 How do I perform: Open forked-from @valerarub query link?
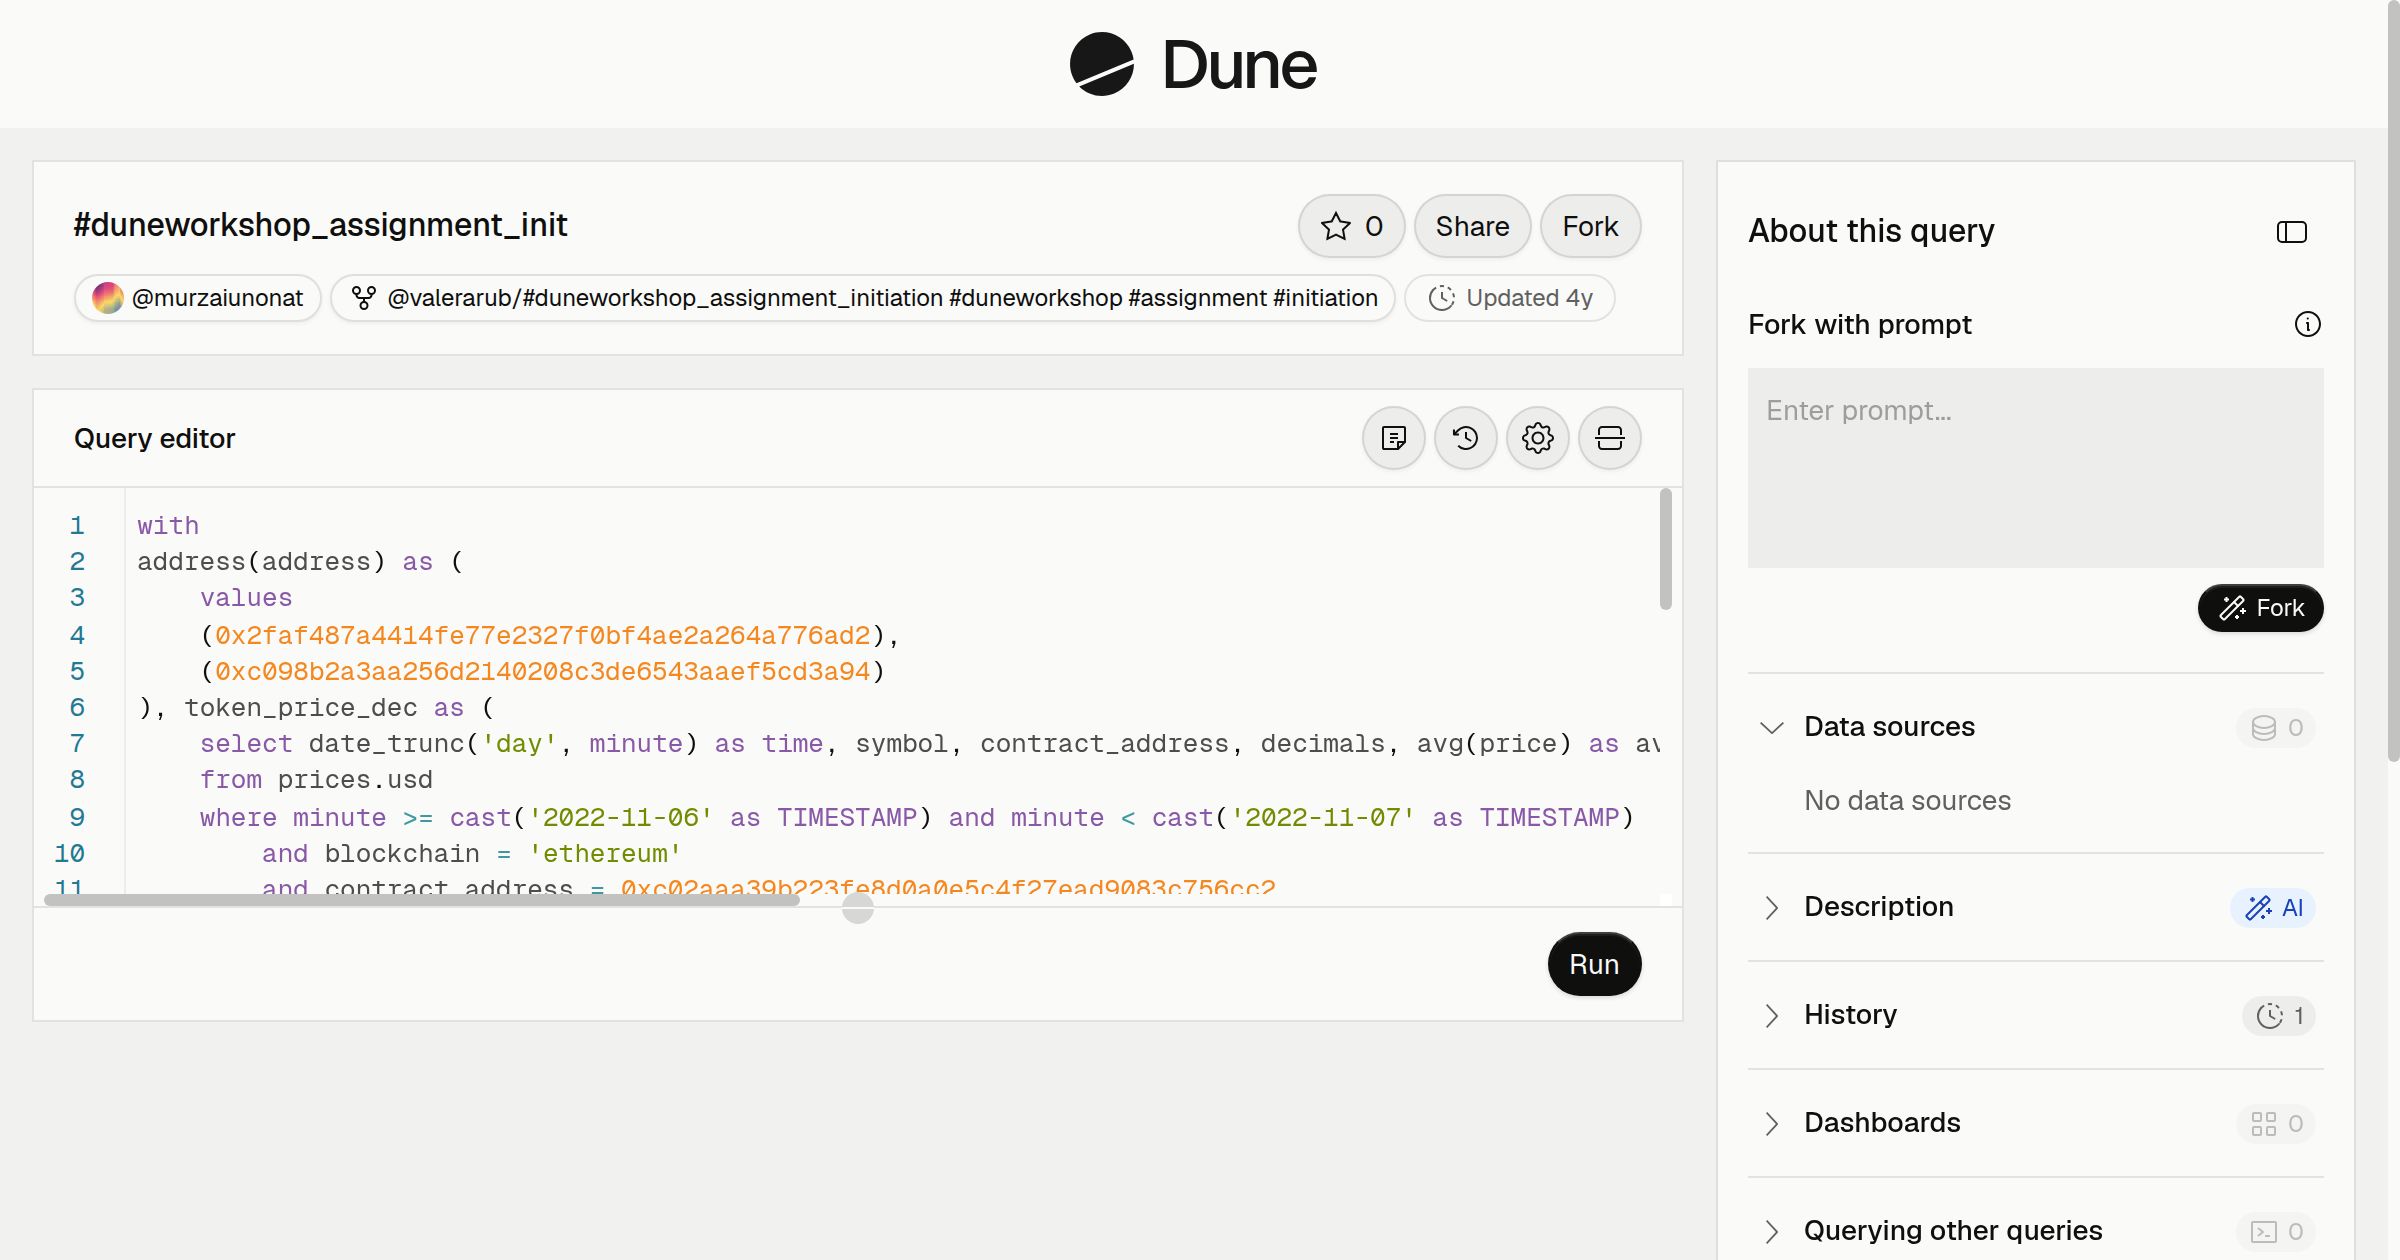[x=863, y=298]
